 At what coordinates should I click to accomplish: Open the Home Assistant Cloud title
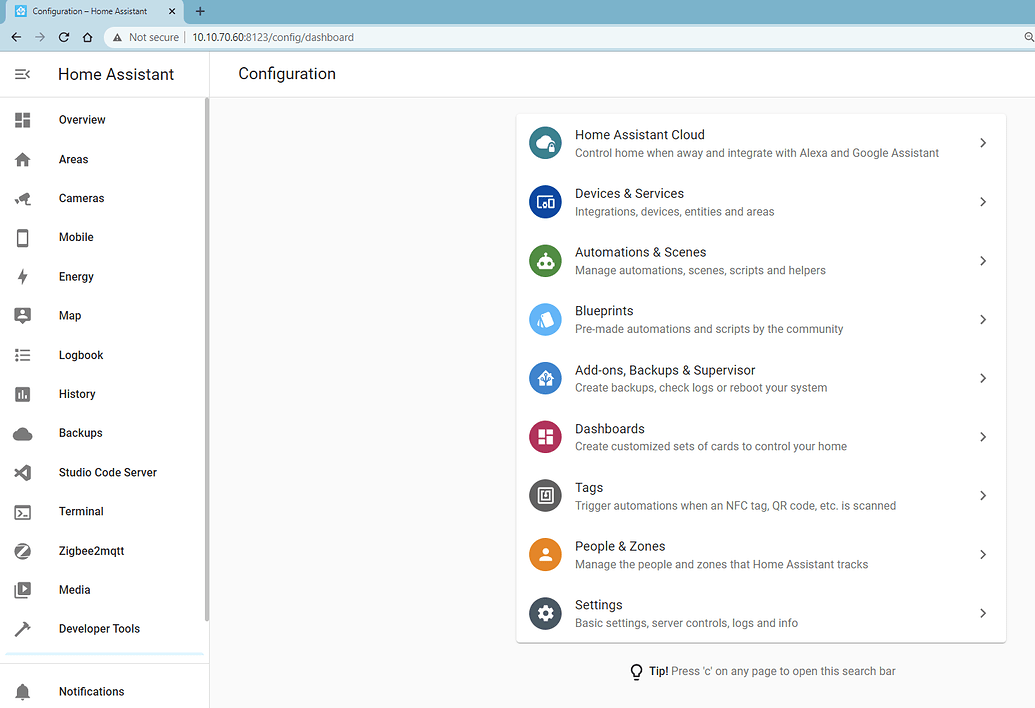(640, 135)
